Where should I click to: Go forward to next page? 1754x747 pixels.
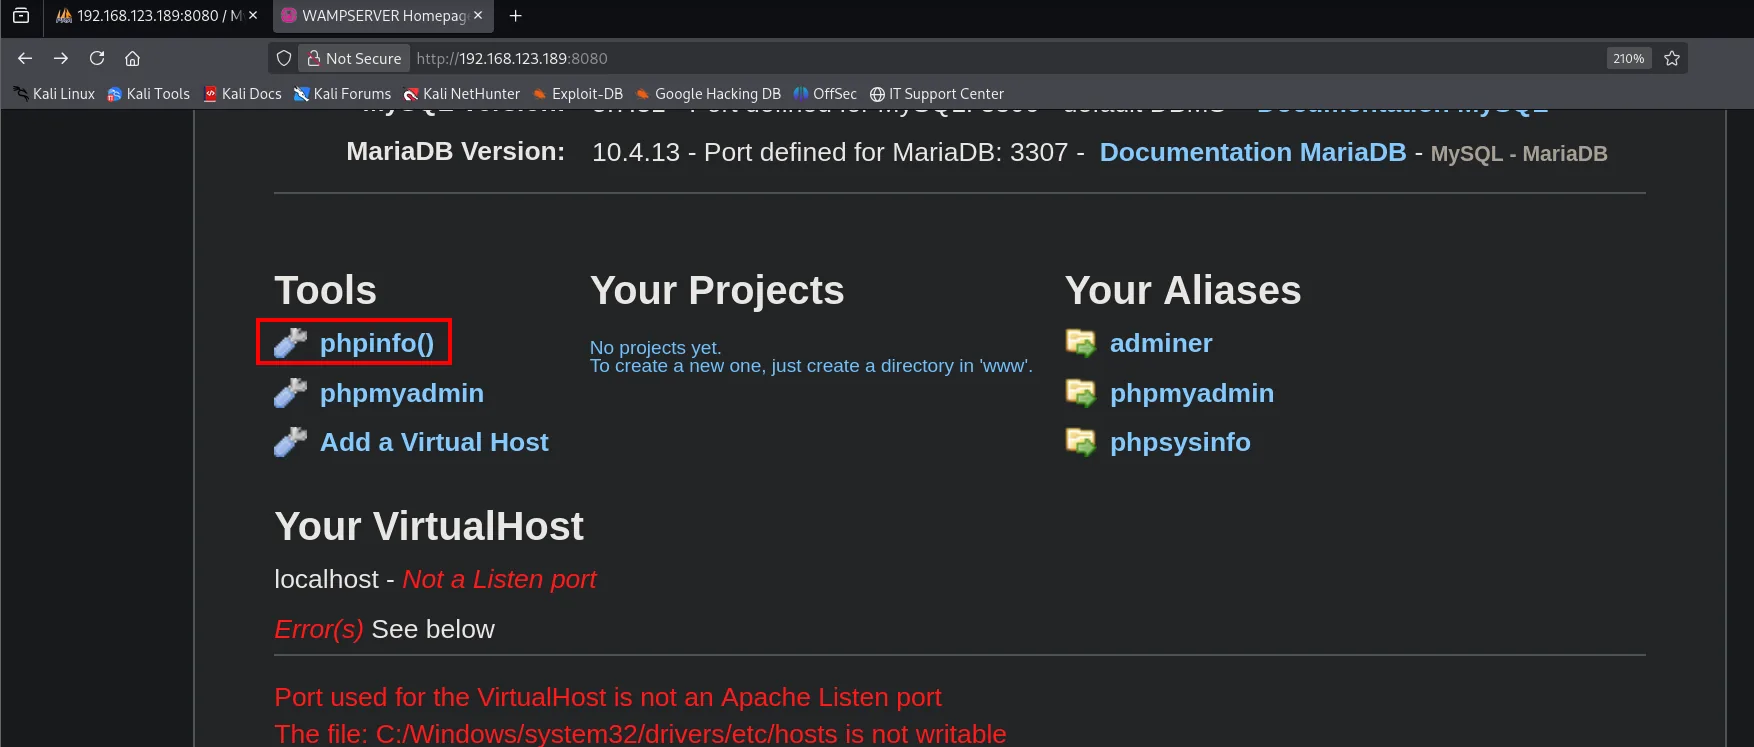click(61, 58)
